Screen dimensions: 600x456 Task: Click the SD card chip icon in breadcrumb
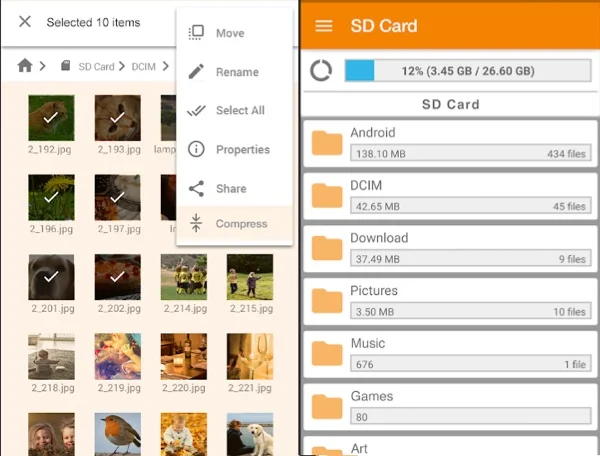pyautogui.click(x=65, y=66)
